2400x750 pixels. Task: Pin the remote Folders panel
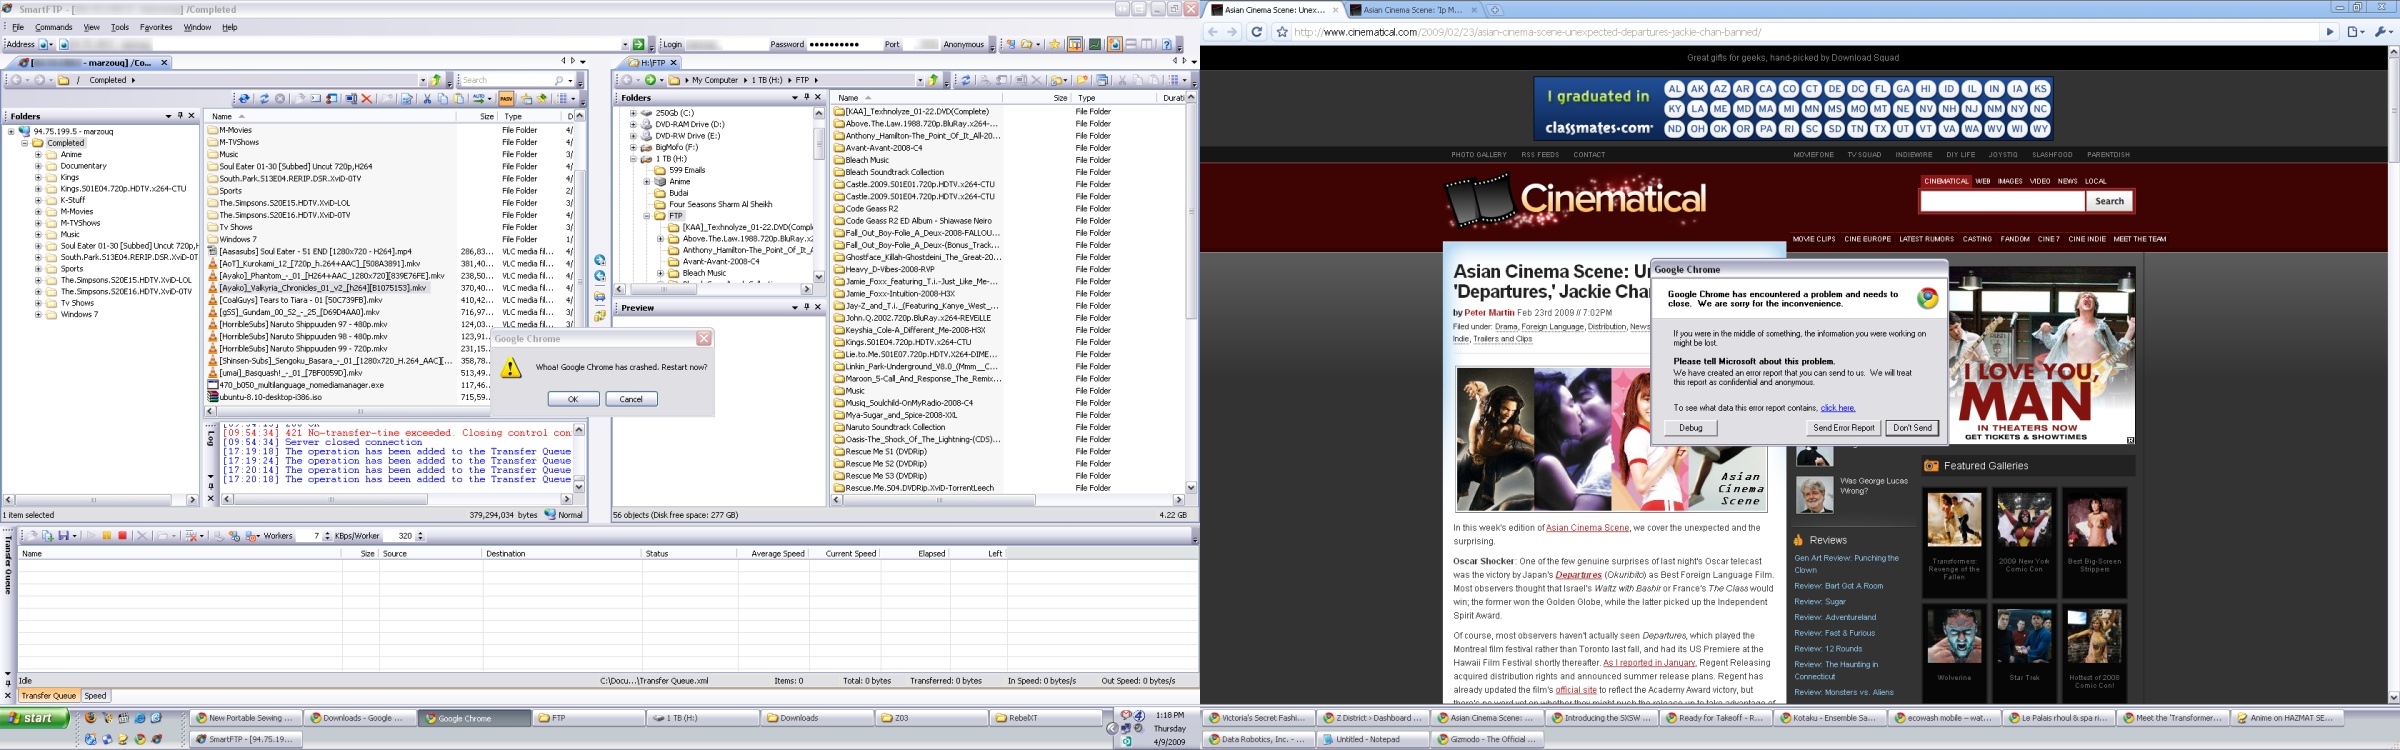(180, 116)
